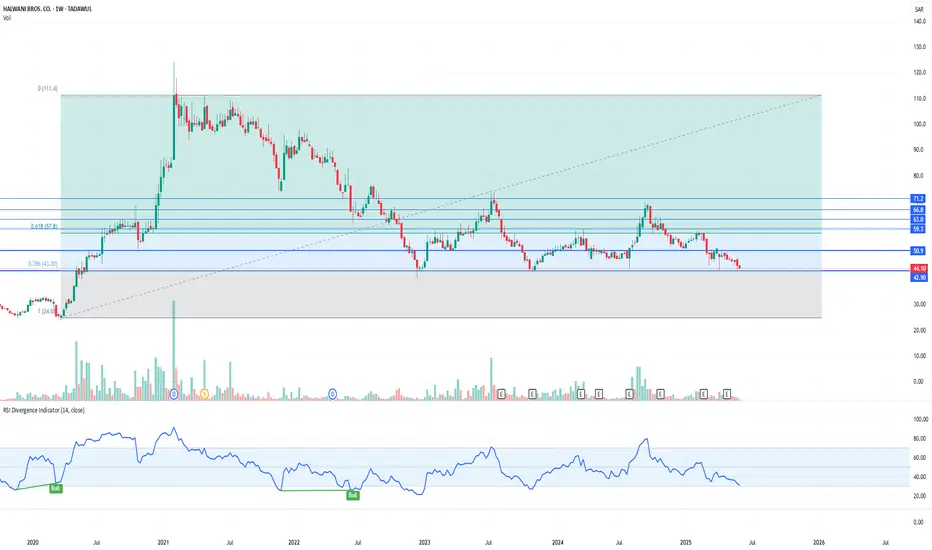Image resolution: width=932 pixels, height=550 pixels.
Task: Click the 2020 label on time axis
Action: [33, 542]
